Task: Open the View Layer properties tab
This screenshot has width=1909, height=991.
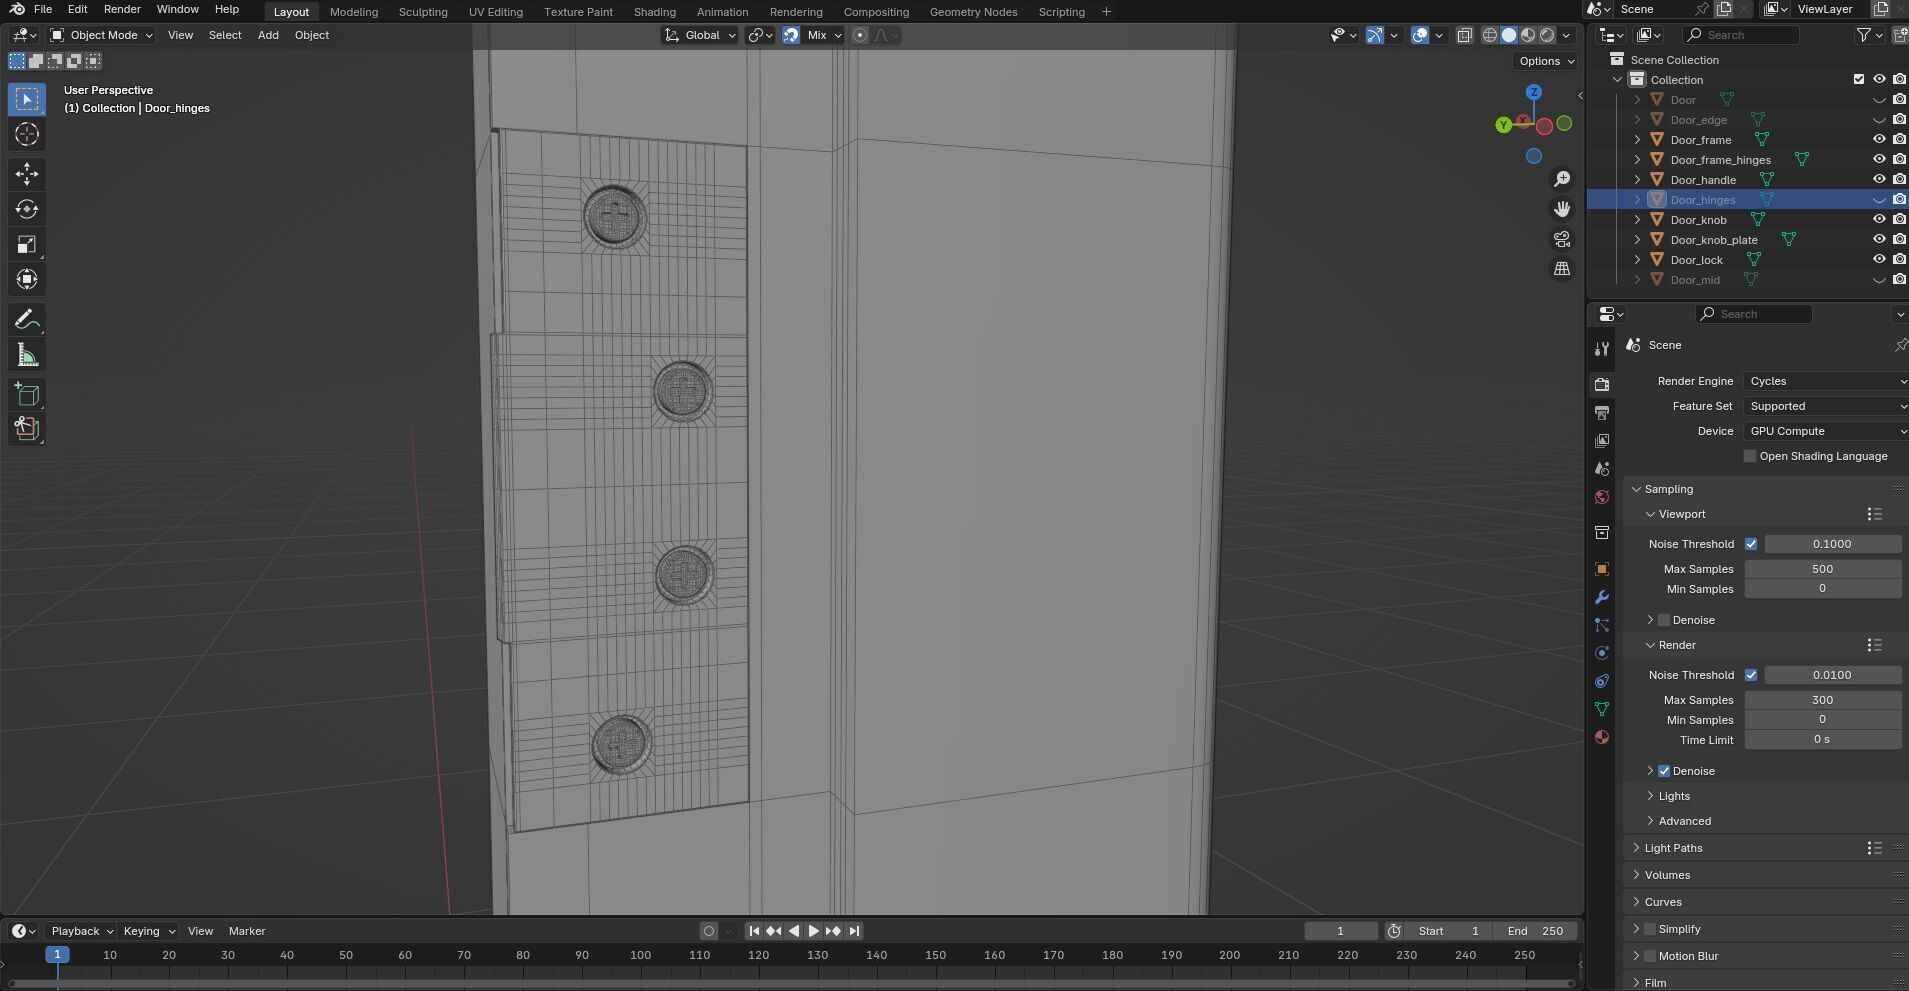Action: 1602,441
